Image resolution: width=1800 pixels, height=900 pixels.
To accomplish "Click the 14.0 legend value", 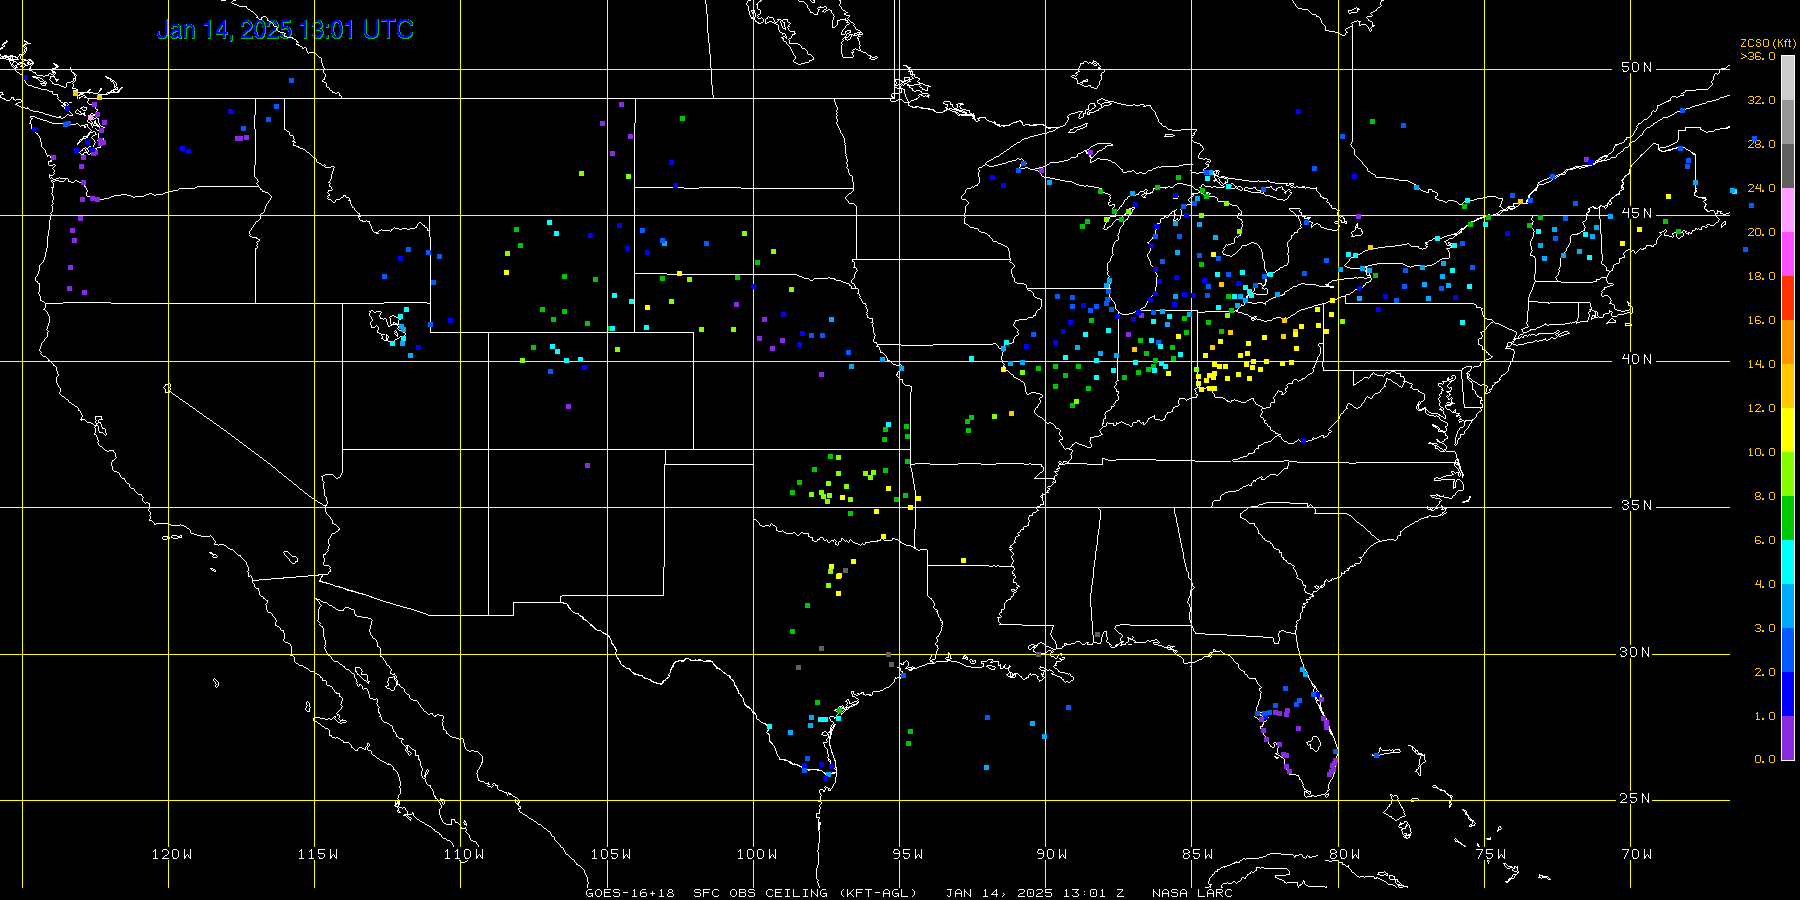I will (1762, 364).
